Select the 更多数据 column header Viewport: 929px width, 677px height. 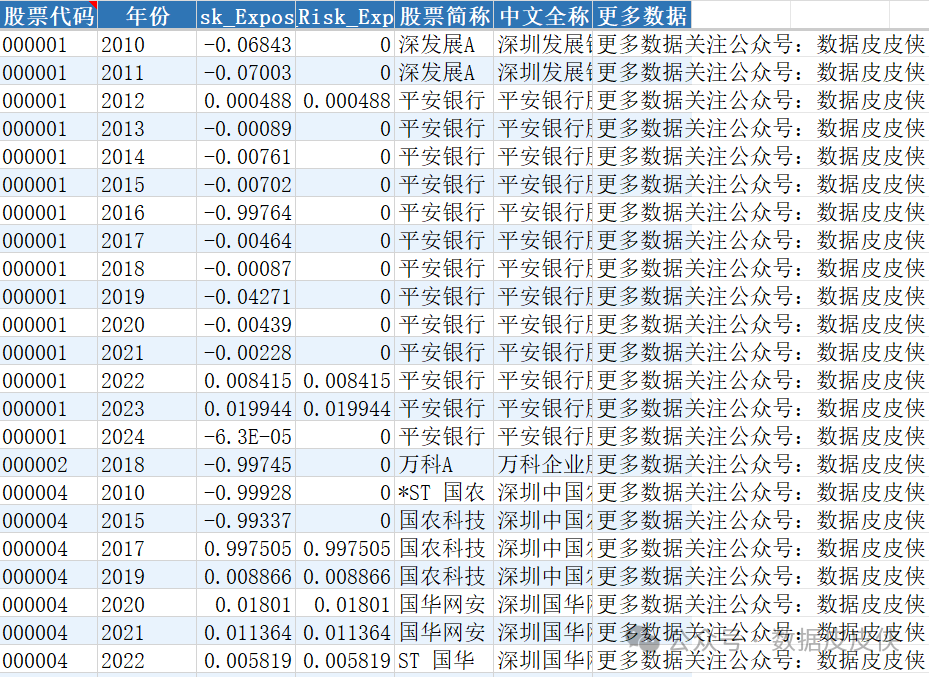click(x=642, y=15)
